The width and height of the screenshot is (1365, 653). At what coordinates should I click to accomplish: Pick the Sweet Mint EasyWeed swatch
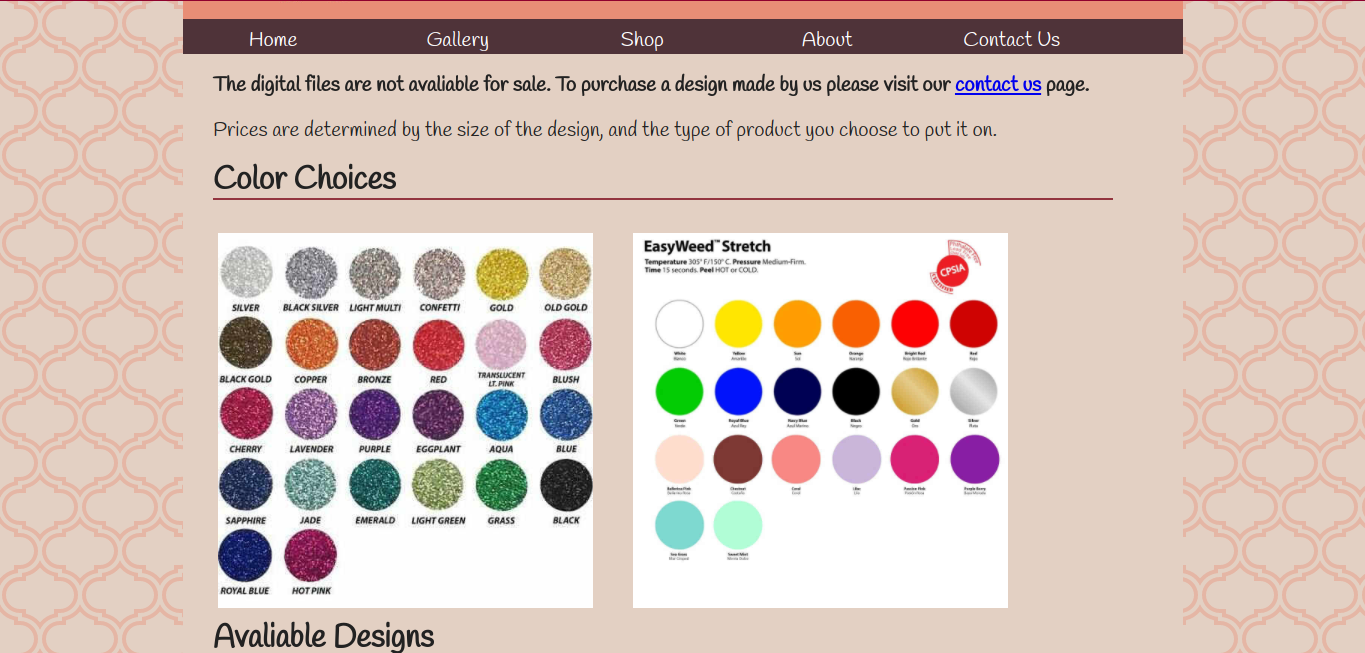(738, 526)
